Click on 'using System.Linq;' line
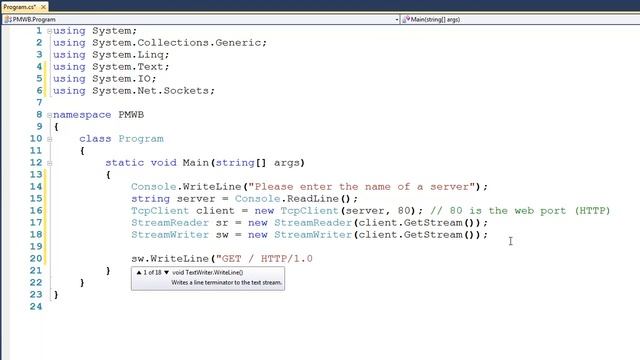The image size is (640, 360). [111, 55]
